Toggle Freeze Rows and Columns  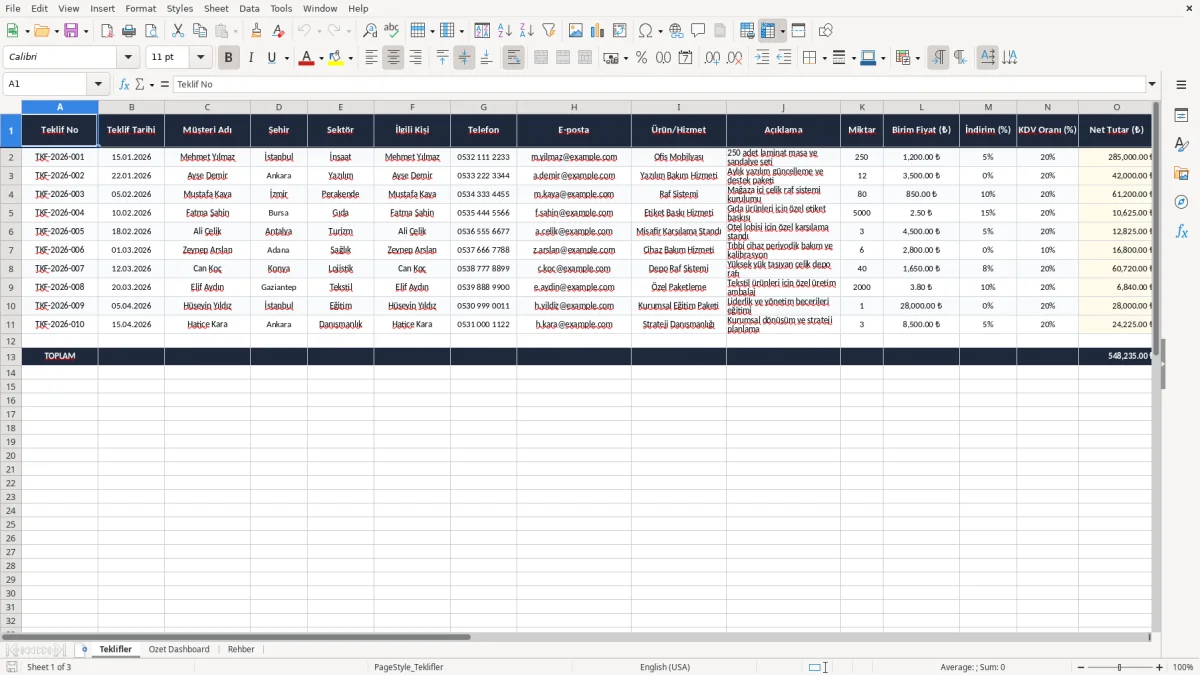coord(768,31)
